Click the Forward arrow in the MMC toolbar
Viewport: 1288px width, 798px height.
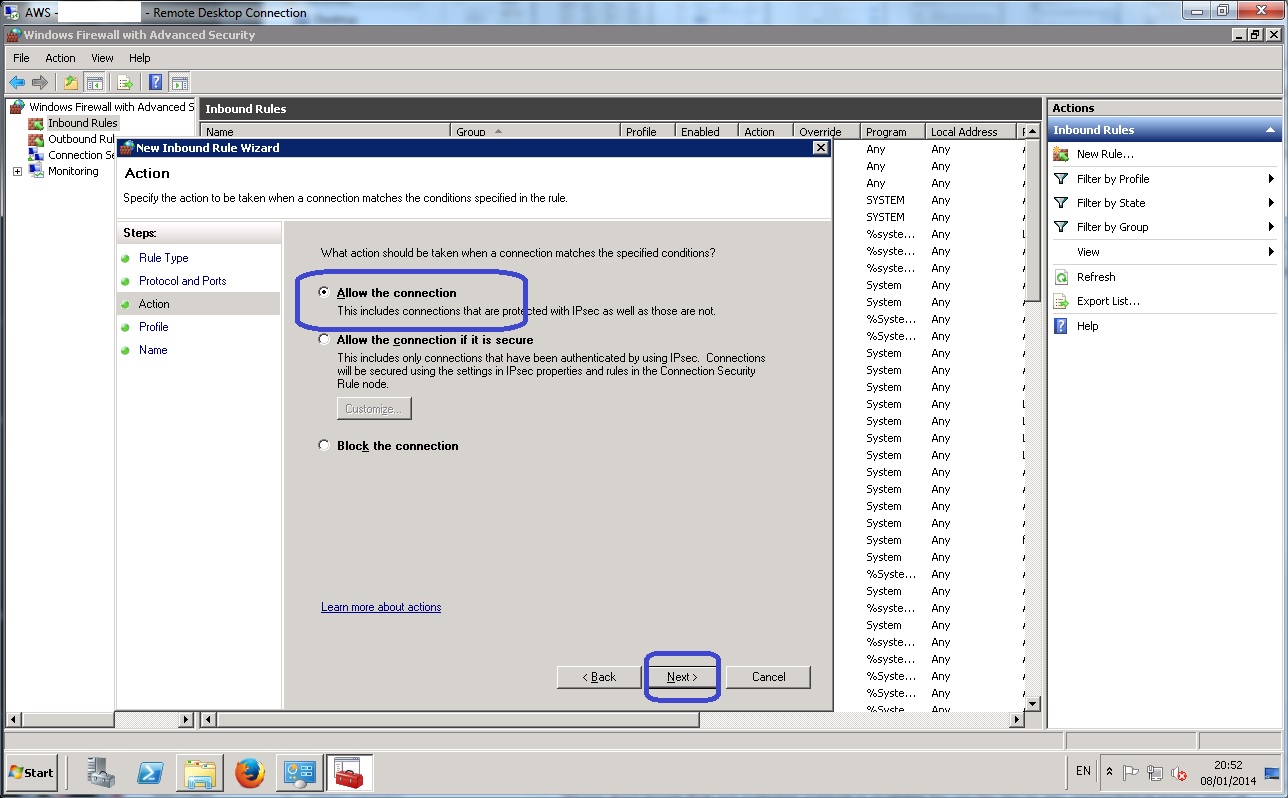coord(40,83)
